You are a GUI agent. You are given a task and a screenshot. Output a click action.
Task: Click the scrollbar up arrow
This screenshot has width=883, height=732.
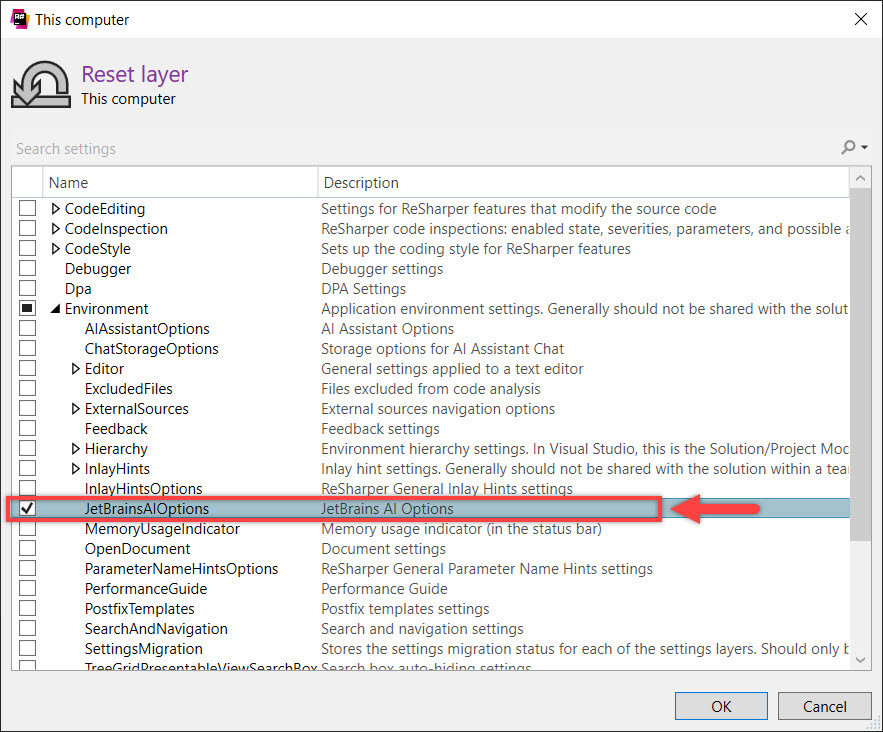coord(860,178)
